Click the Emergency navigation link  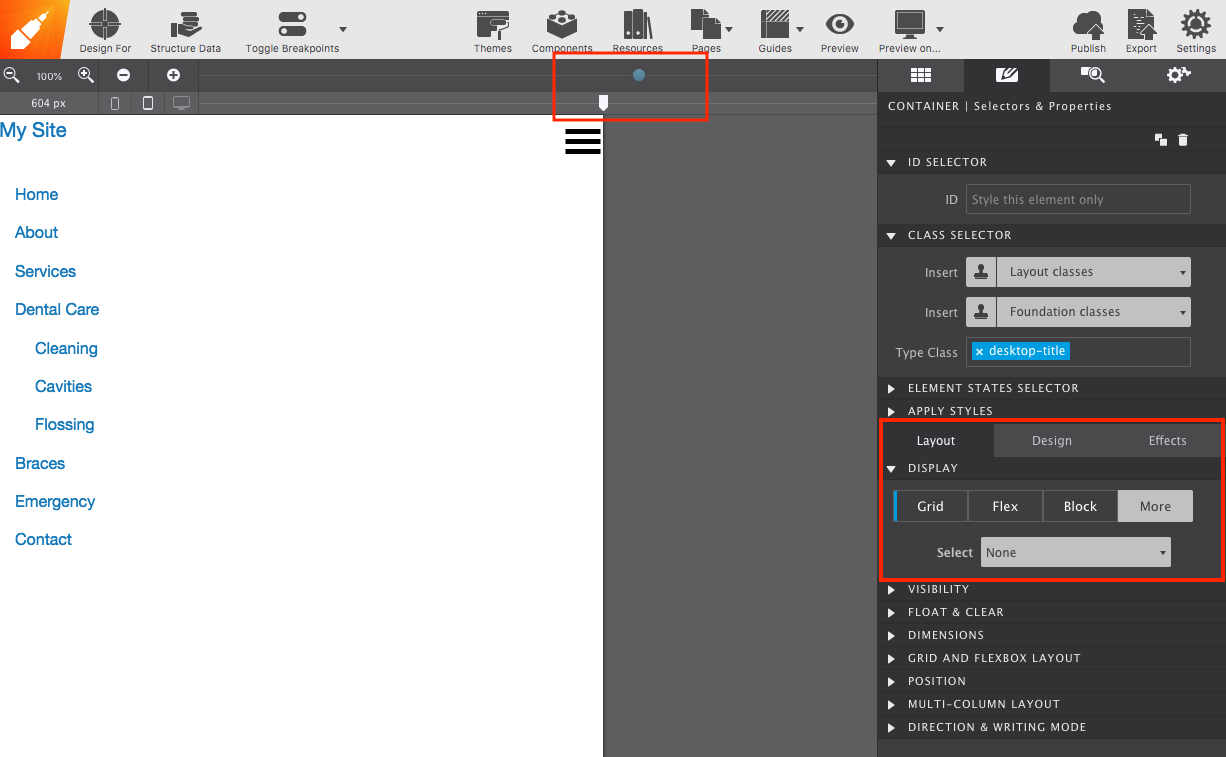click(x=55, y=501)
